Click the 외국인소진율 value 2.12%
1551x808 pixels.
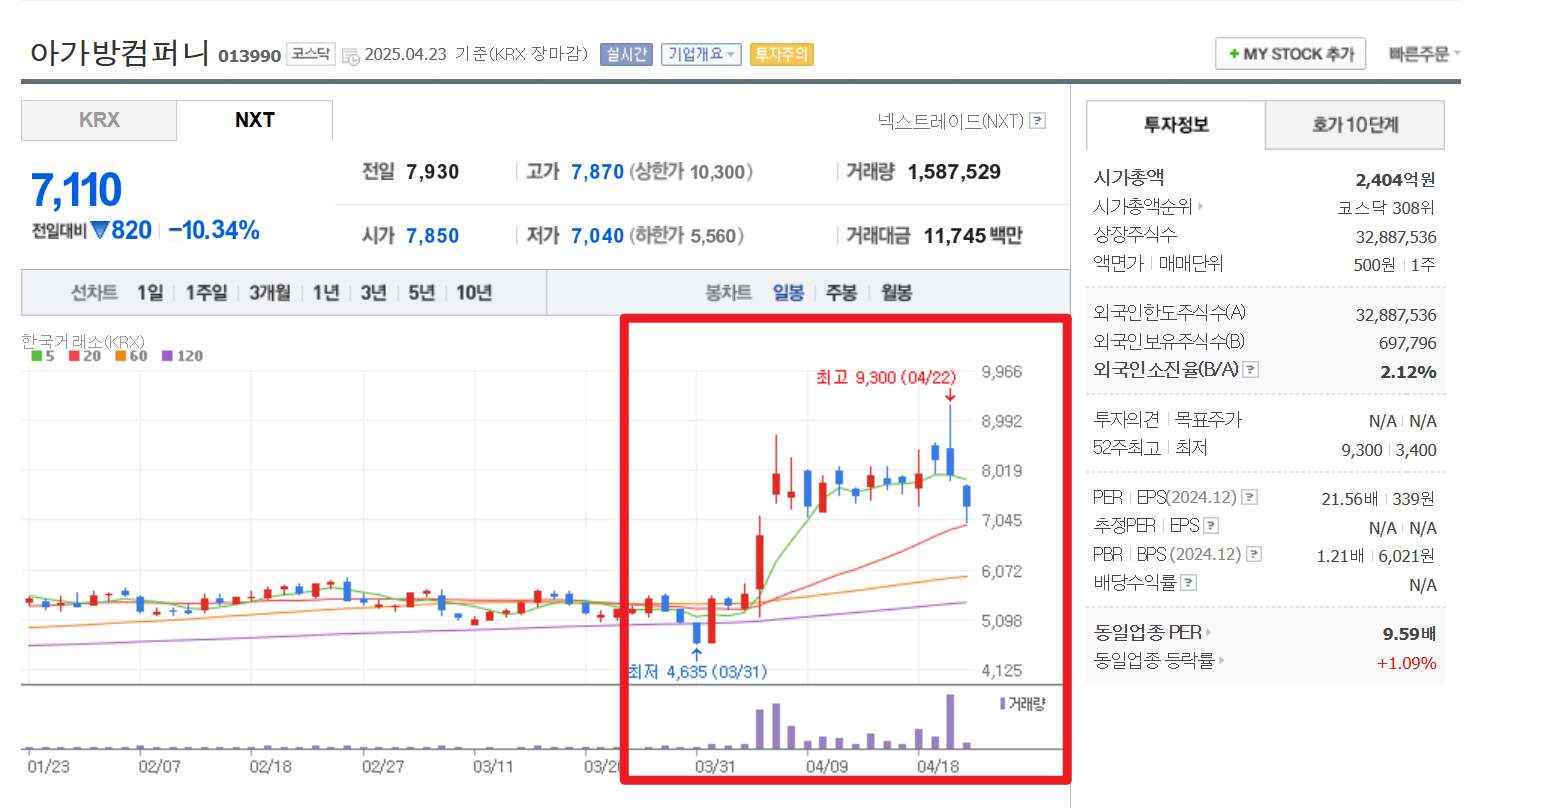[1408, 372]
